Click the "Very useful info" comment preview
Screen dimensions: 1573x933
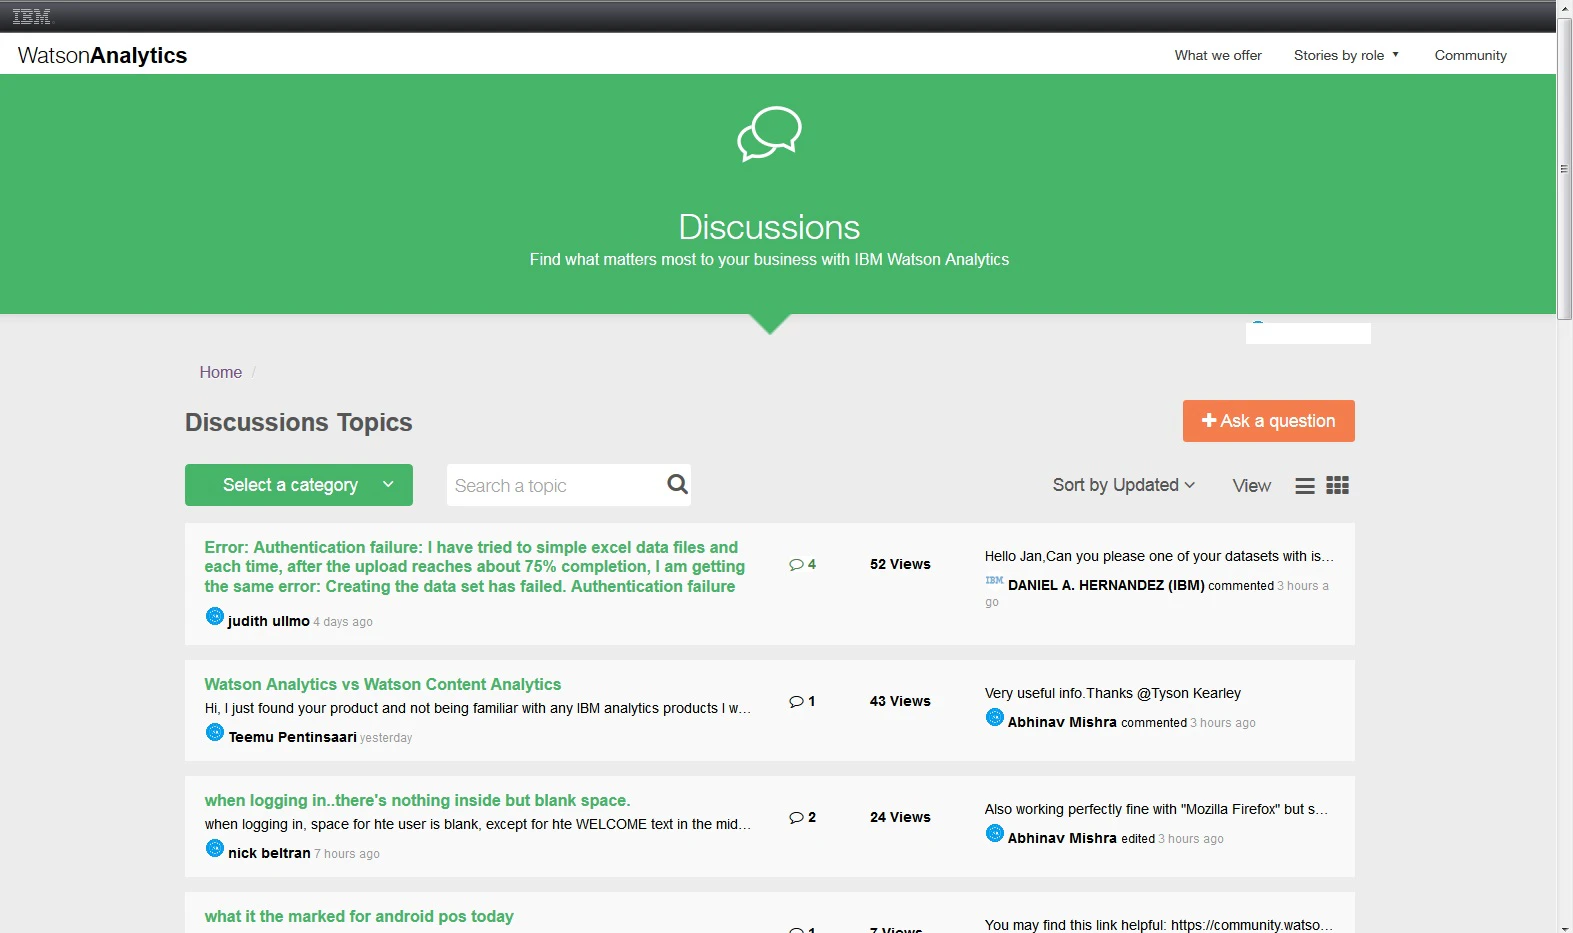point(1112,693)
